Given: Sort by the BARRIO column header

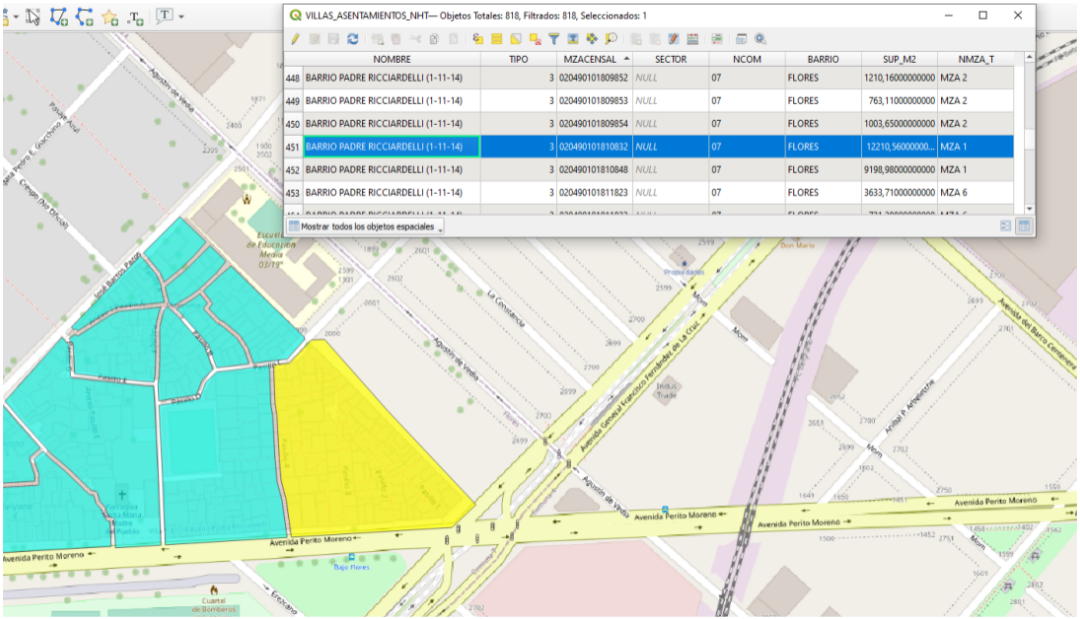Looking at the screenshot, I should click(x=823, y=59).
